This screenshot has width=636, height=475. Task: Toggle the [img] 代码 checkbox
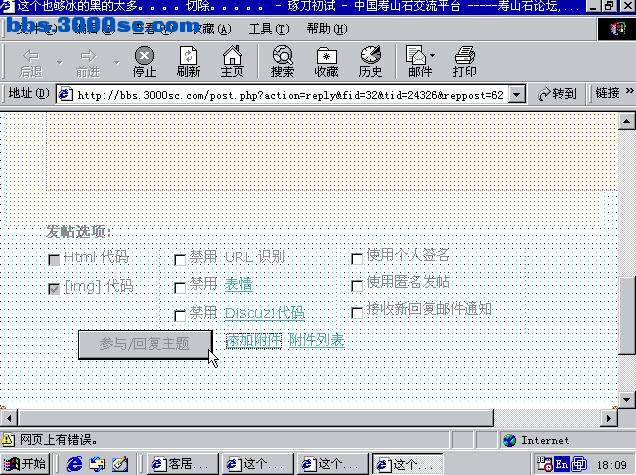click(54, 289)
